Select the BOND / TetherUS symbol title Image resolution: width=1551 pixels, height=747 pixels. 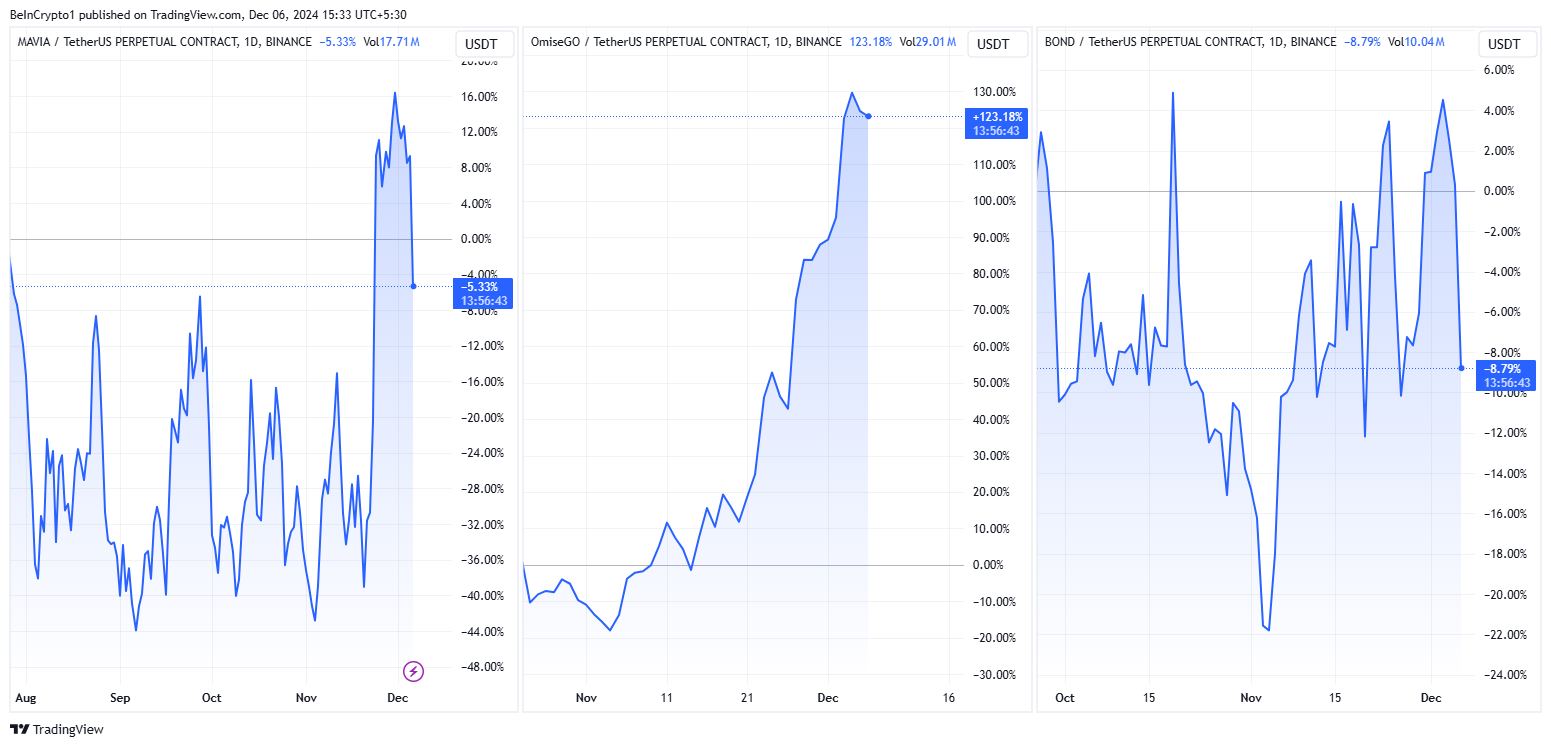[1190, 42]
